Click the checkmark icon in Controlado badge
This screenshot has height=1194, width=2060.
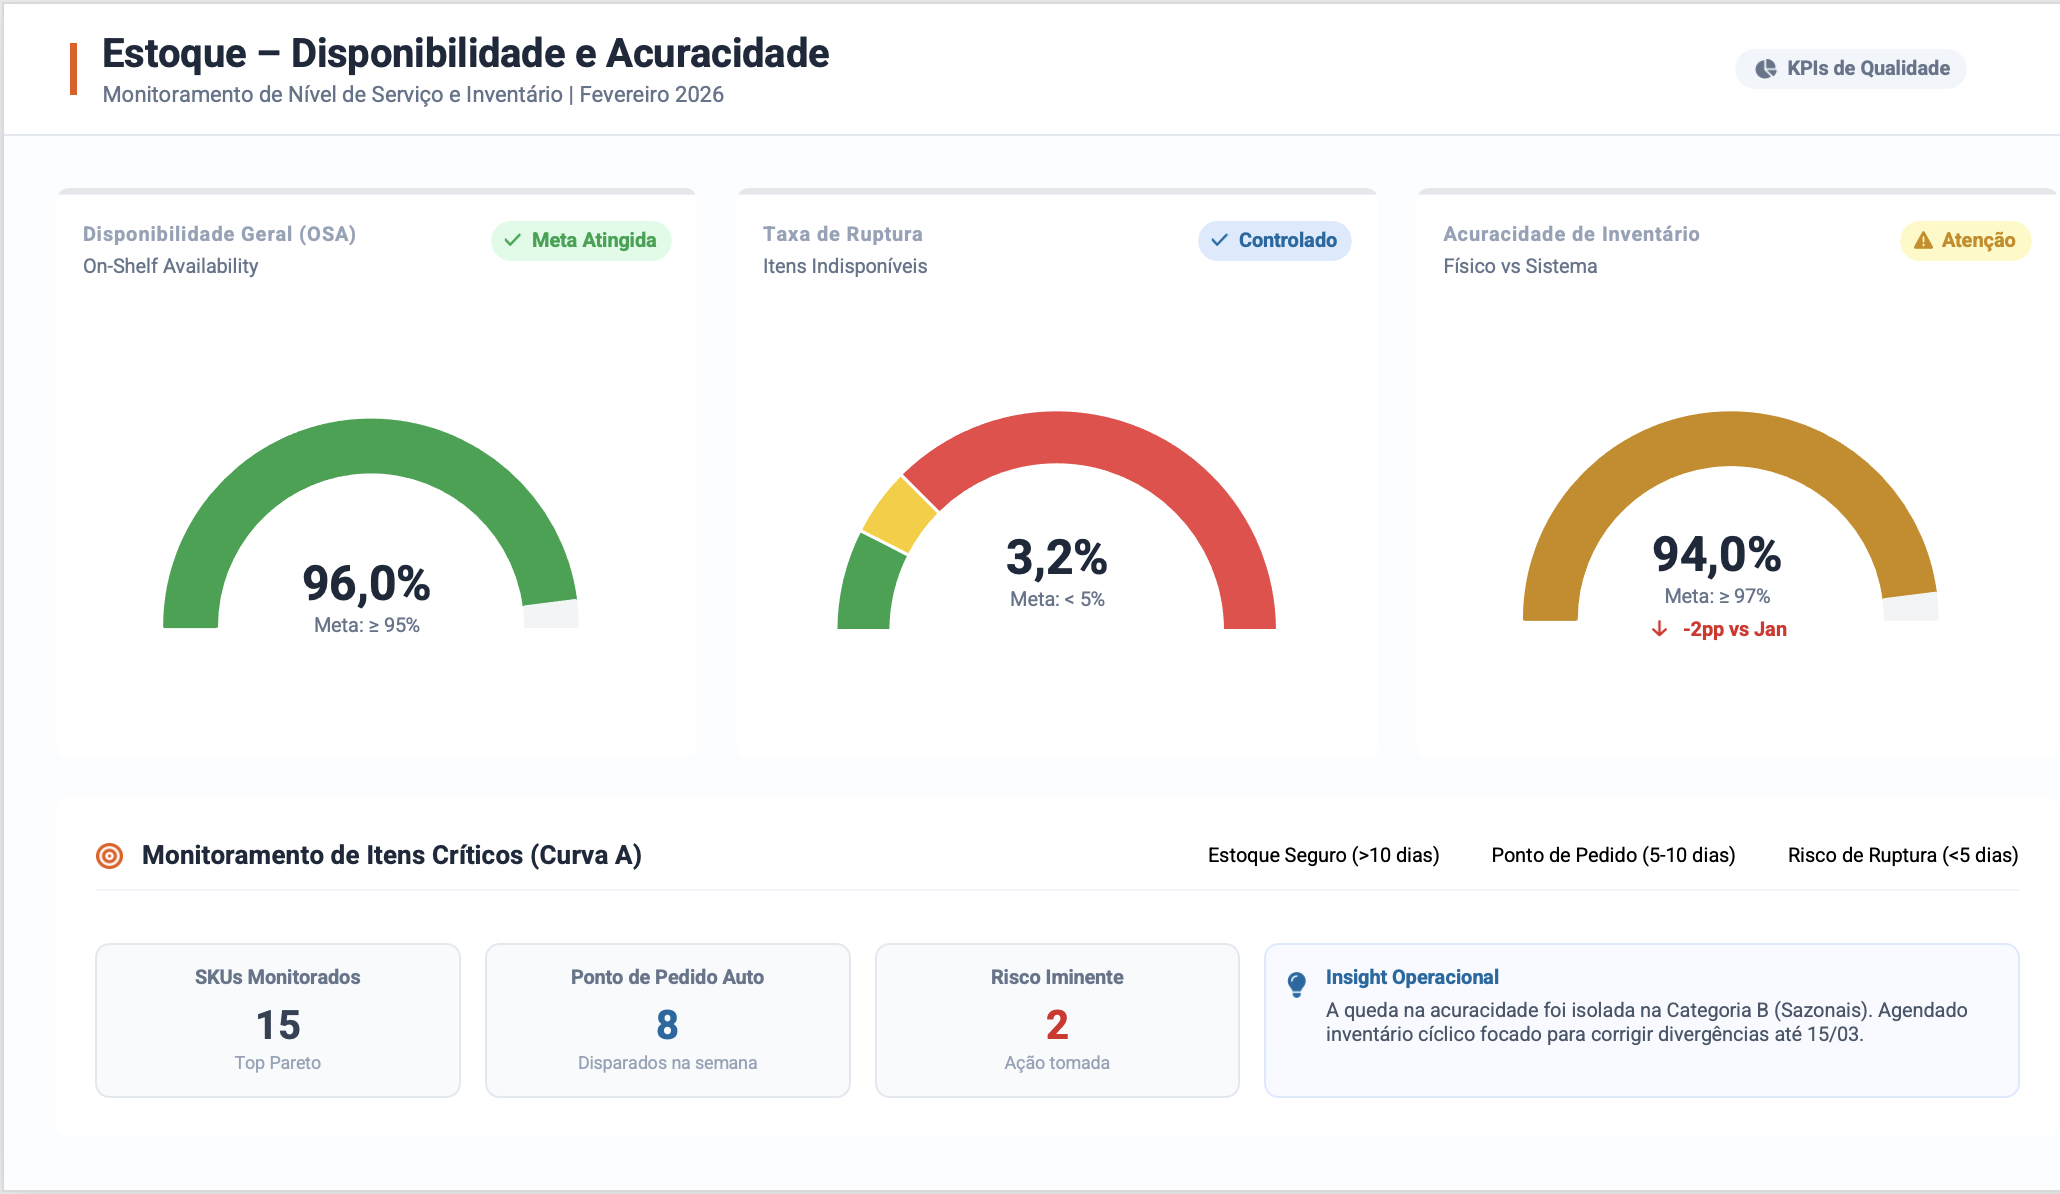[x=1219, y=240]
